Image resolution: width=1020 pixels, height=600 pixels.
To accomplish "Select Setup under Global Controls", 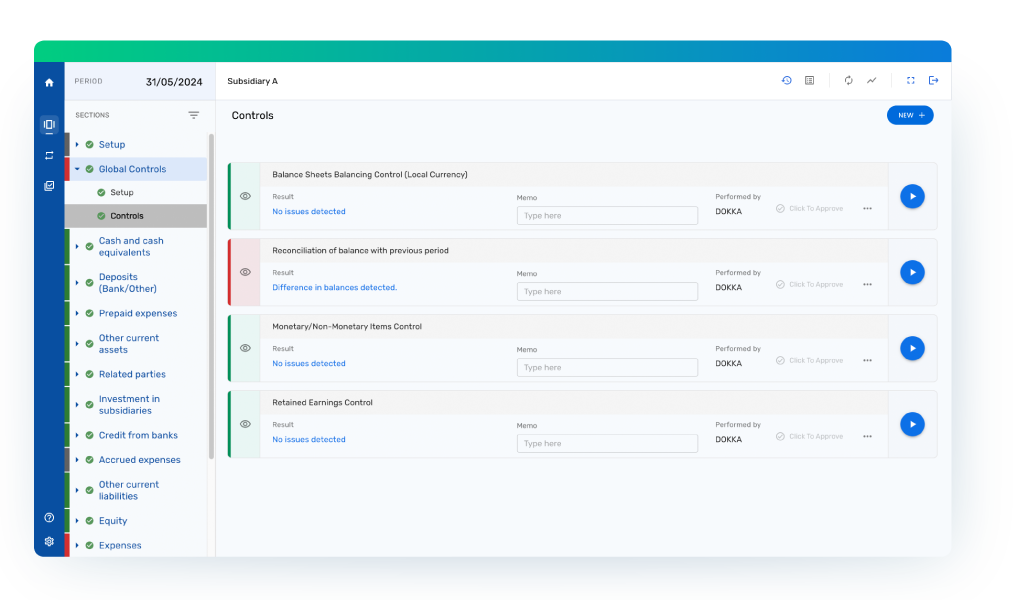I will point(121,192).
